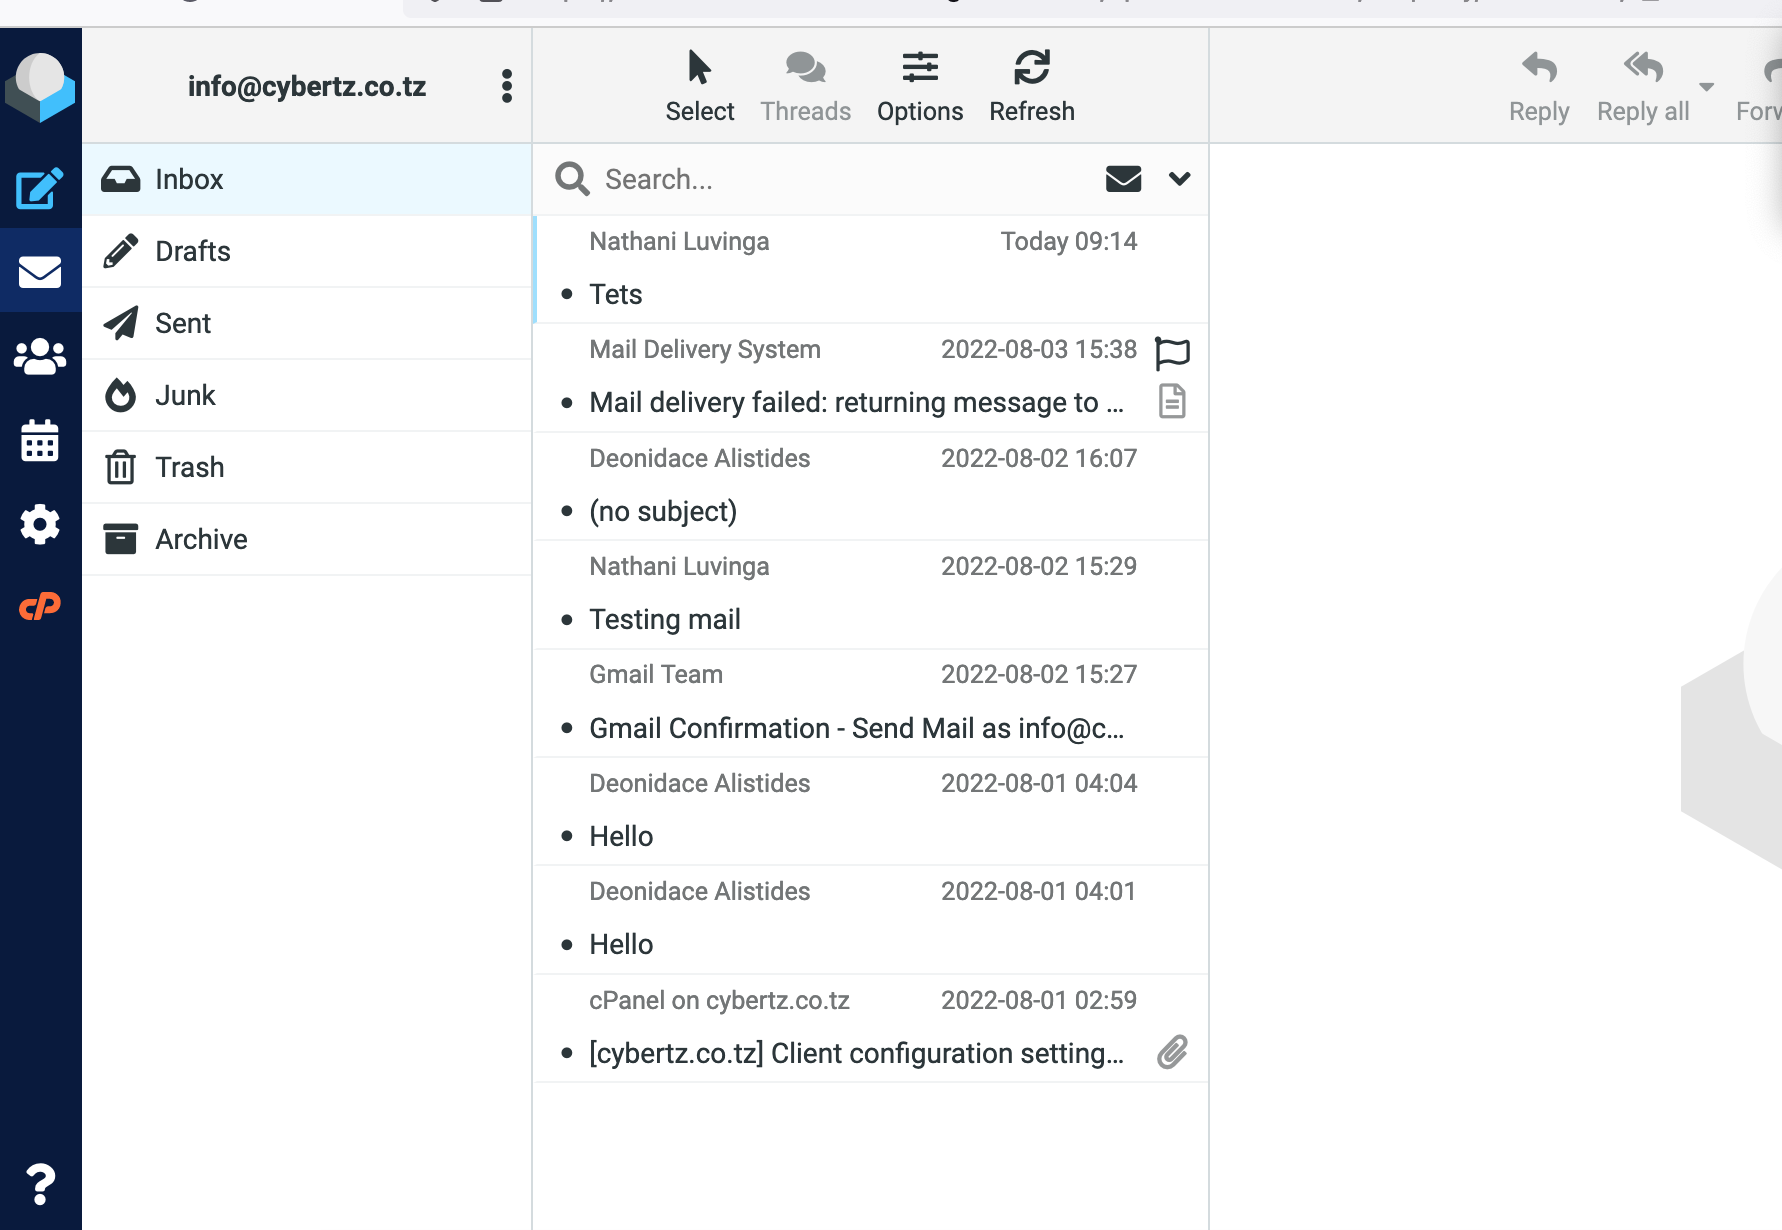The width and height of the screenshot is (1782, 1230).
Task: Click into the Search field
Action: pyautogui.click(x=840, y=179)
